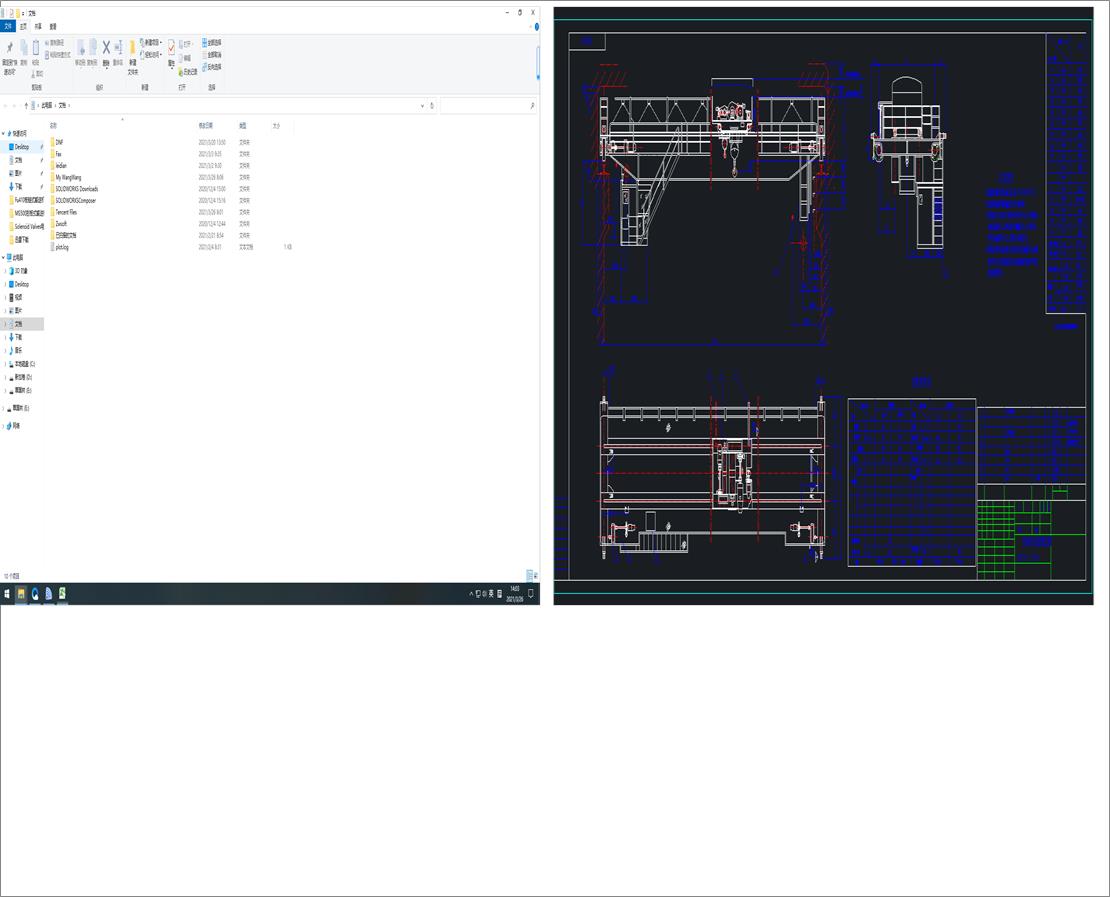The width and height of the screenshot is (1110, 897).
Task: Open the SOLIDWORKS Downloads folder
Action: (x=76, y=188)
